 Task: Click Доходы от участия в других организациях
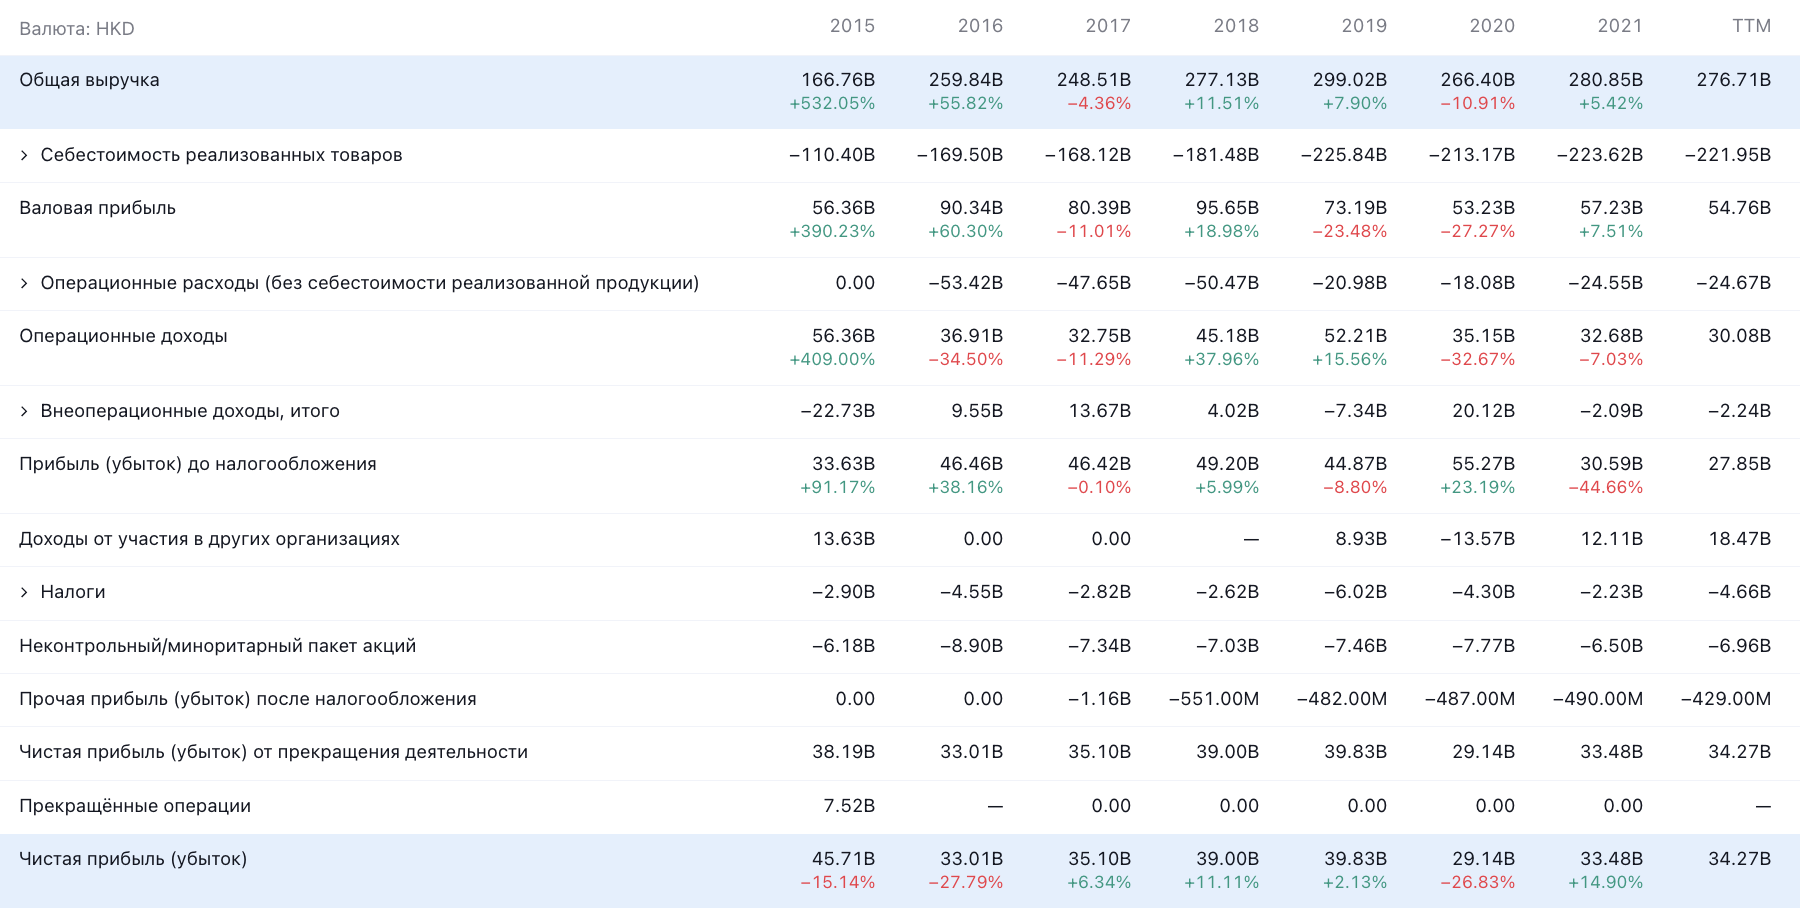209,539
